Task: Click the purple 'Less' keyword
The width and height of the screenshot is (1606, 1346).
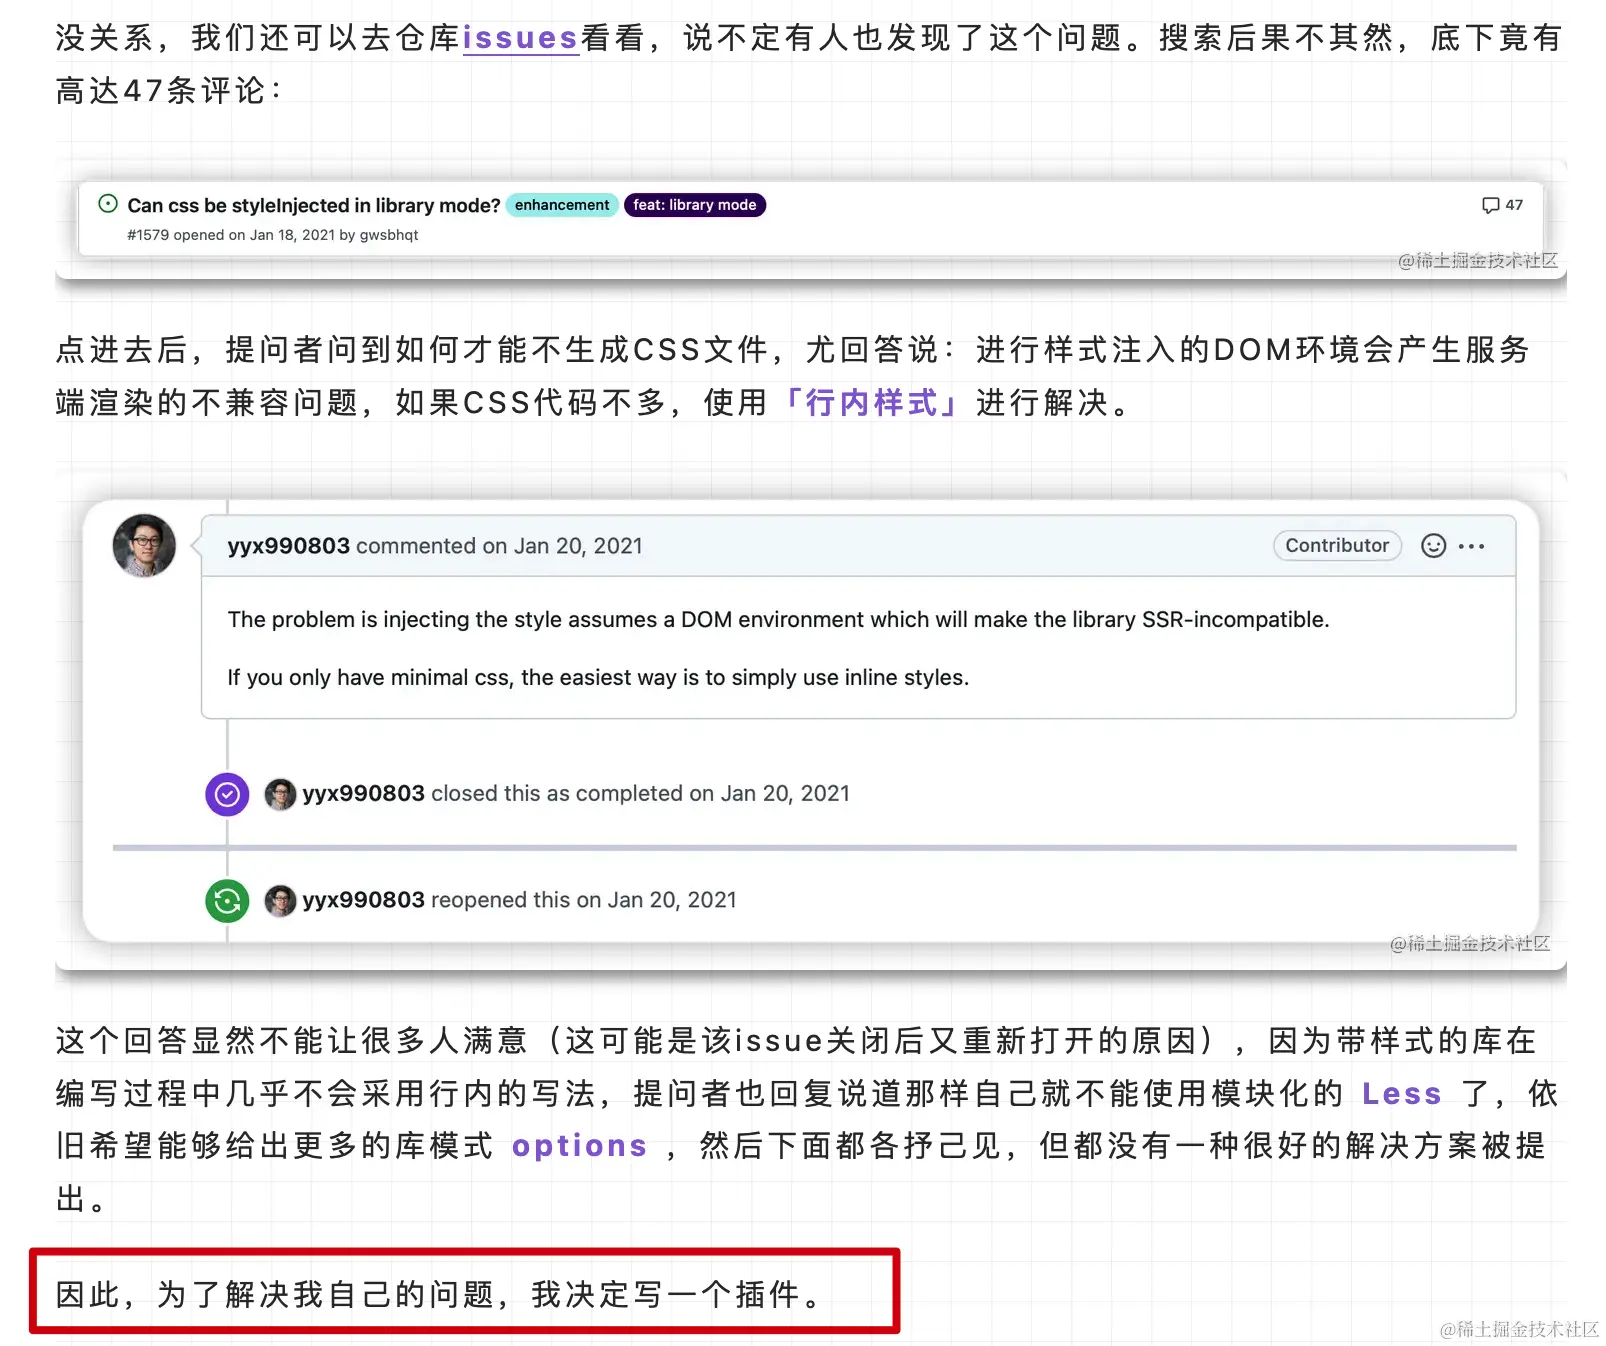Action: tap(1402, 1093)
